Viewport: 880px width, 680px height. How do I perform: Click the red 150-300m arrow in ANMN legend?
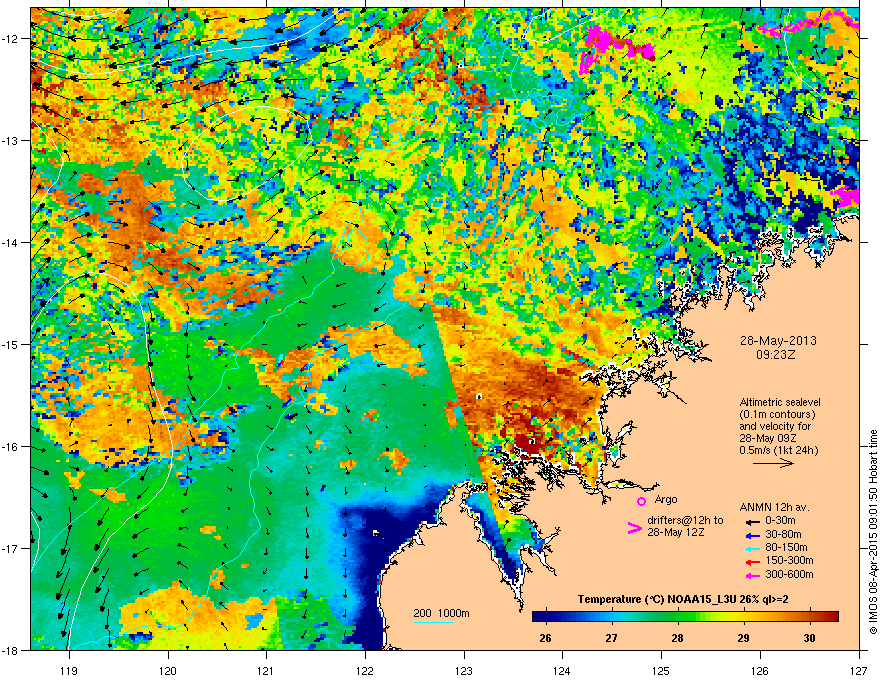(x=752, y=562)
